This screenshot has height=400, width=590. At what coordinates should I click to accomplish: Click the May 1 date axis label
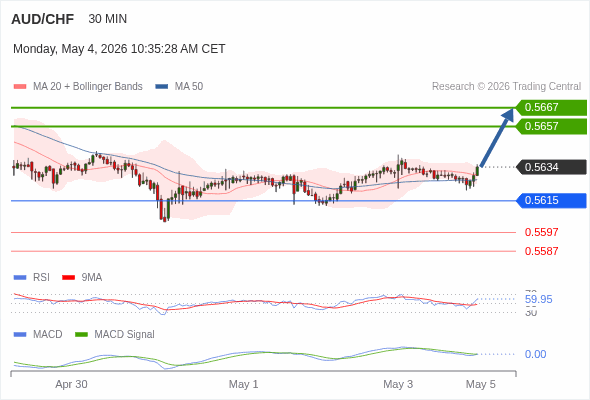pos(243,384)
